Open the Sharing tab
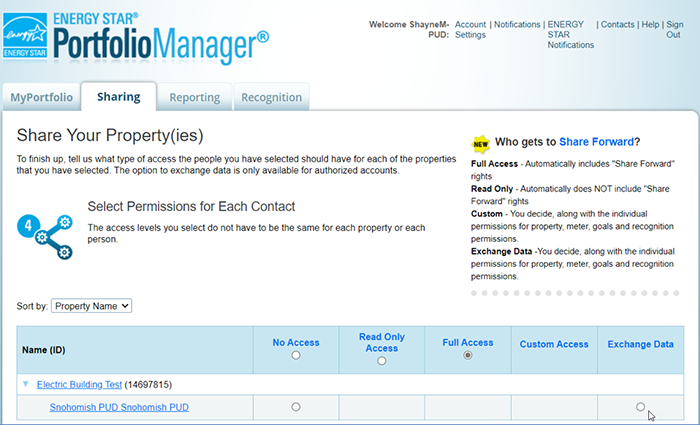Image resolution: width=700 pixels, height=425 pixels. click(x=119, y=96)
